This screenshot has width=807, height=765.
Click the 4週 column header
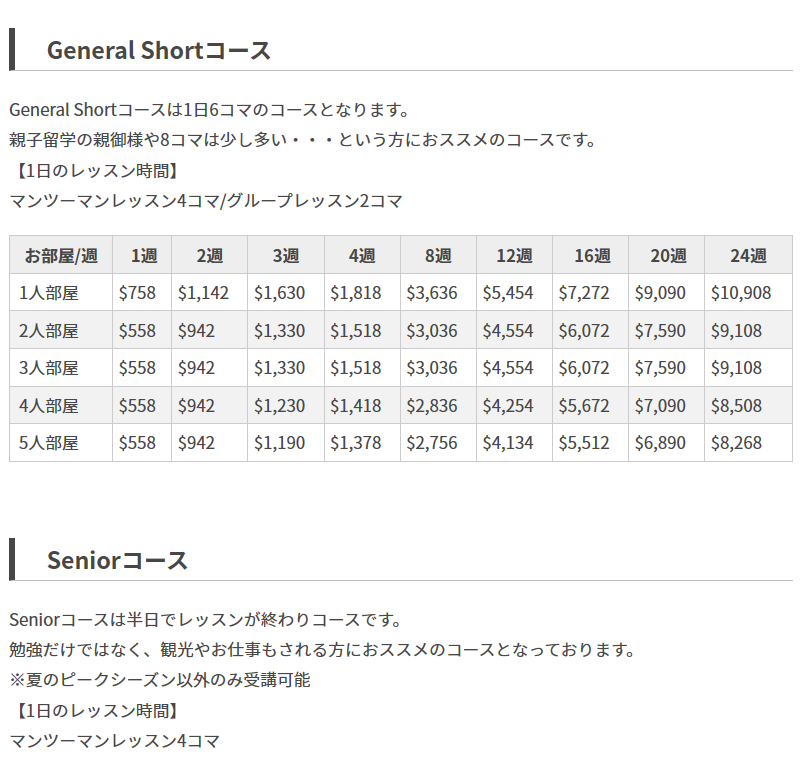coord(362,255)
